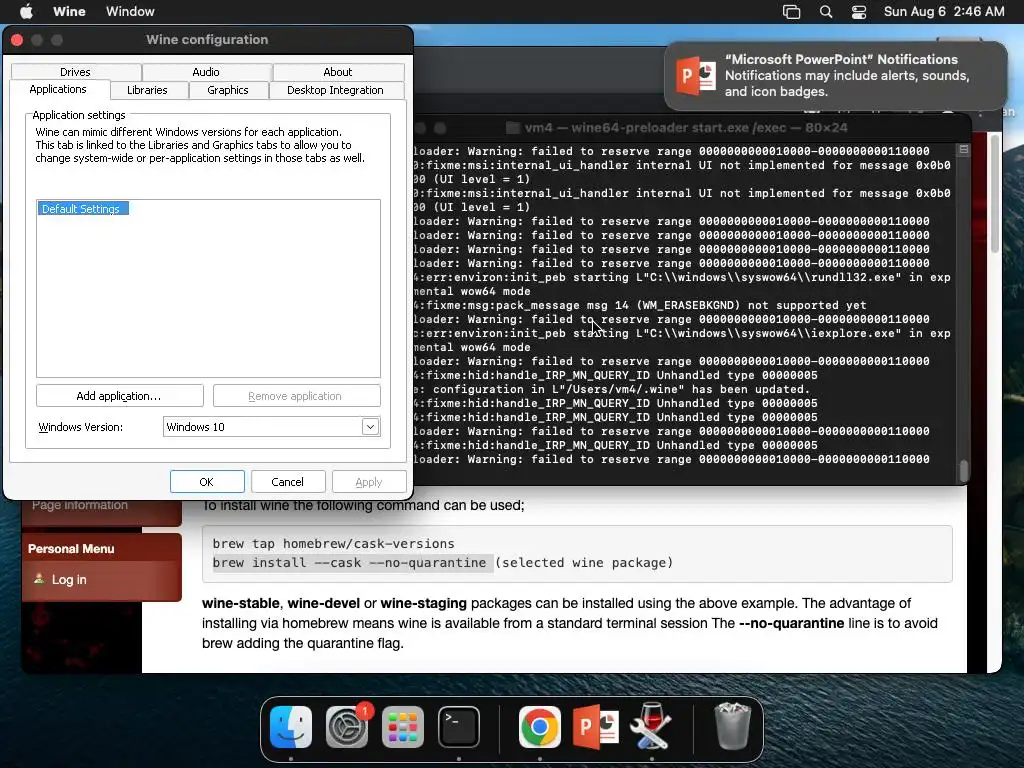Open Control Center icon in menu bar
1024x768 pixels.
[x=859, y=11]
